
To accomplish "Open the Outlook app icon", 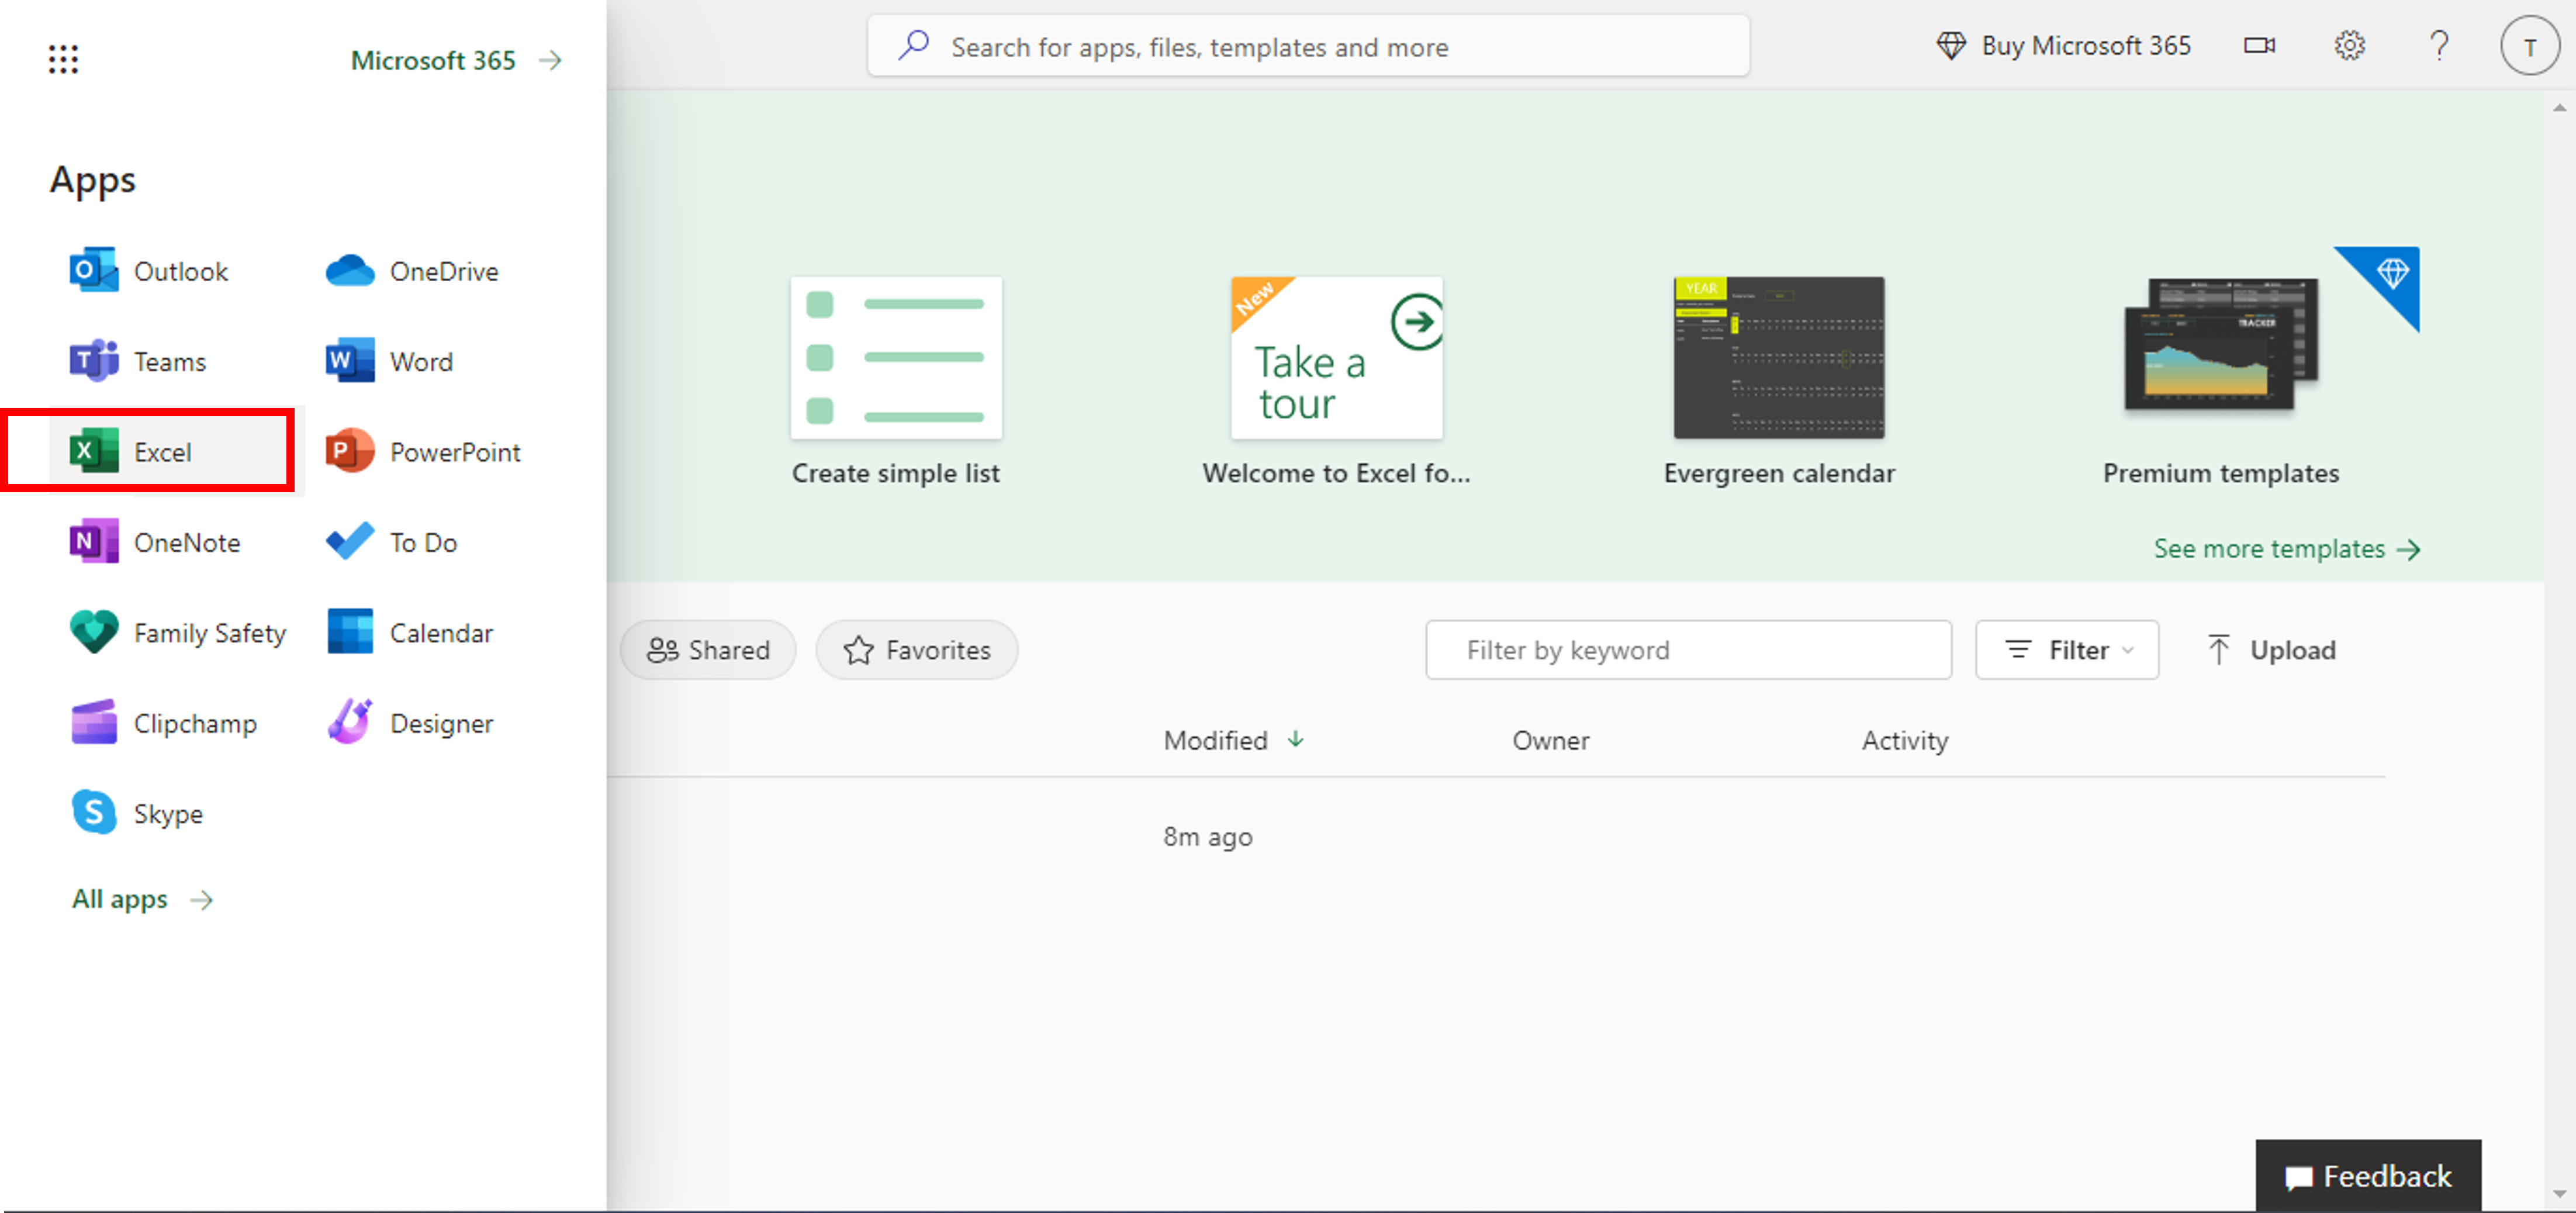I will point(94,271).
